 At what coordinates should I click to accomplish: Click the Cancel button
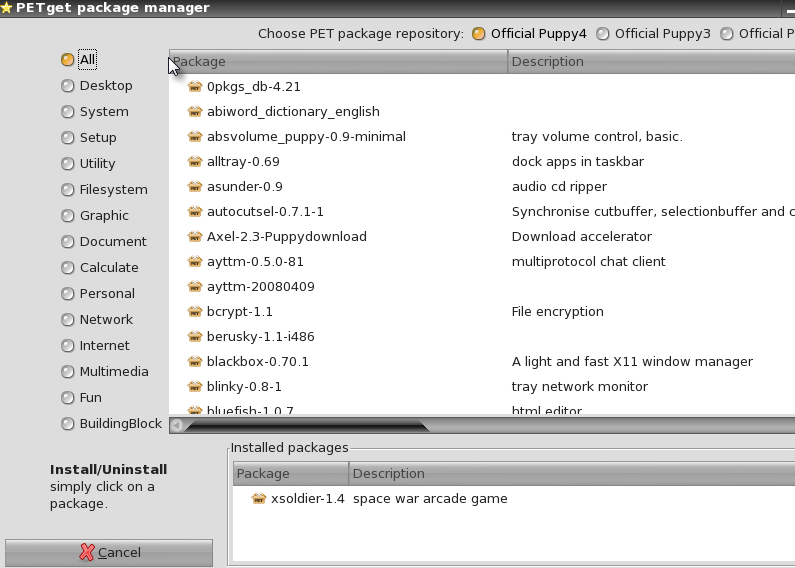coord(109,552)
